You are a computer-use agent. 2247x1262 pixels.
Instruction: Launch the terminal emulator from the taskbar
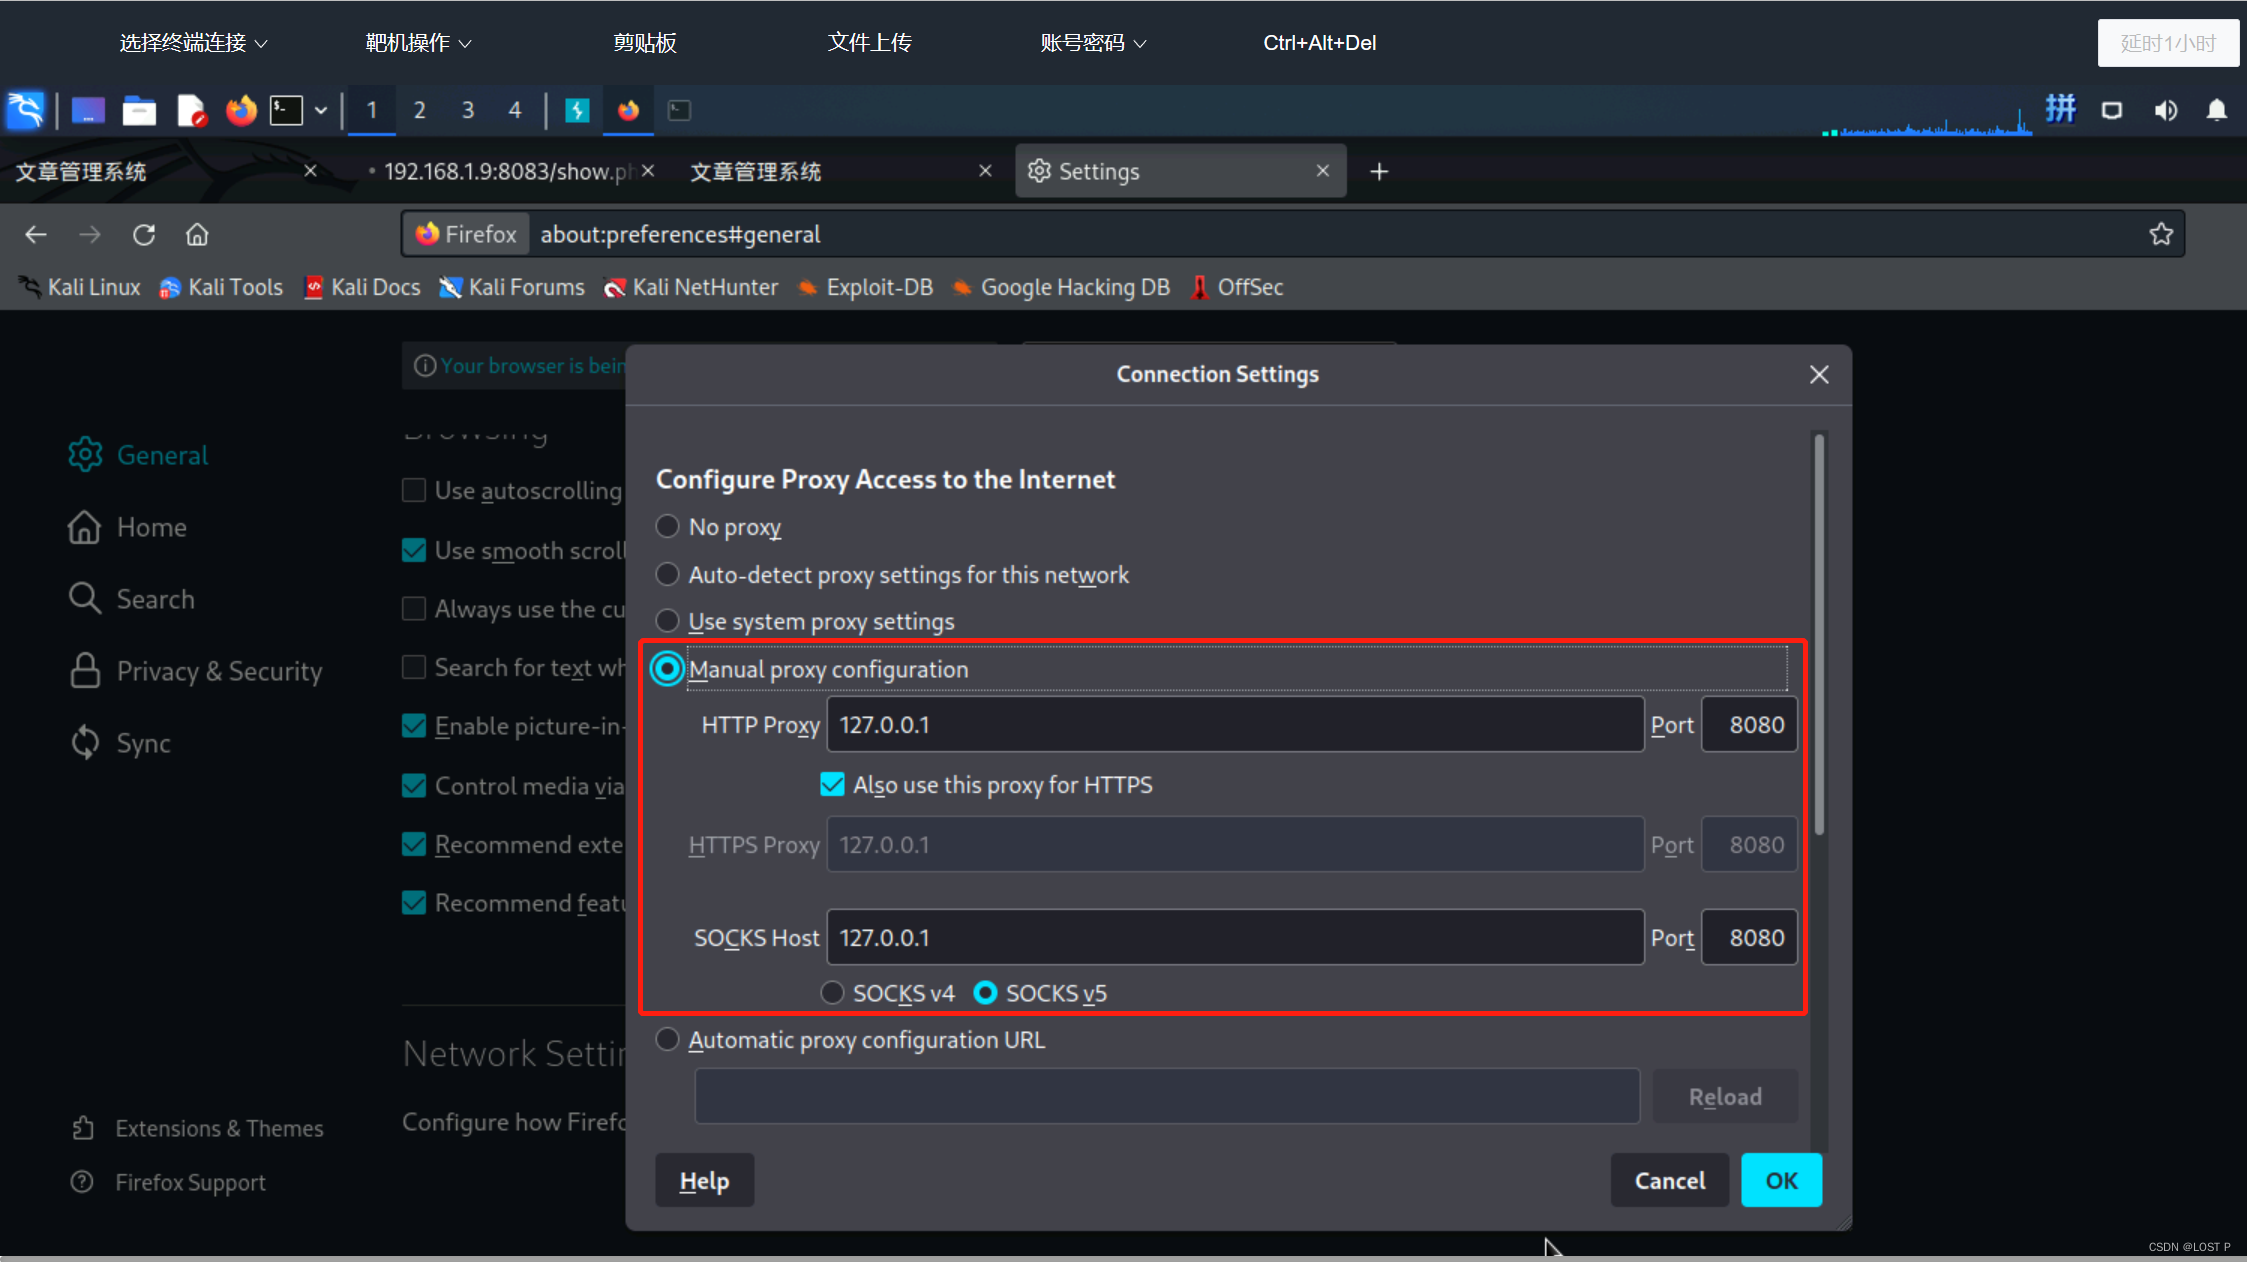pyautogui.click(x=285, y=110)
